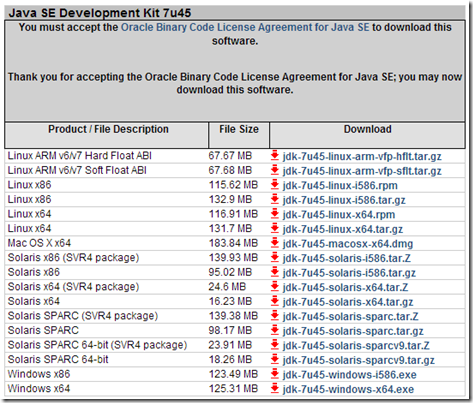The image size is (473, 403).
Task: Download jdk-7u45-solaris-x64.tar.gz
Action: pos(348,302)
